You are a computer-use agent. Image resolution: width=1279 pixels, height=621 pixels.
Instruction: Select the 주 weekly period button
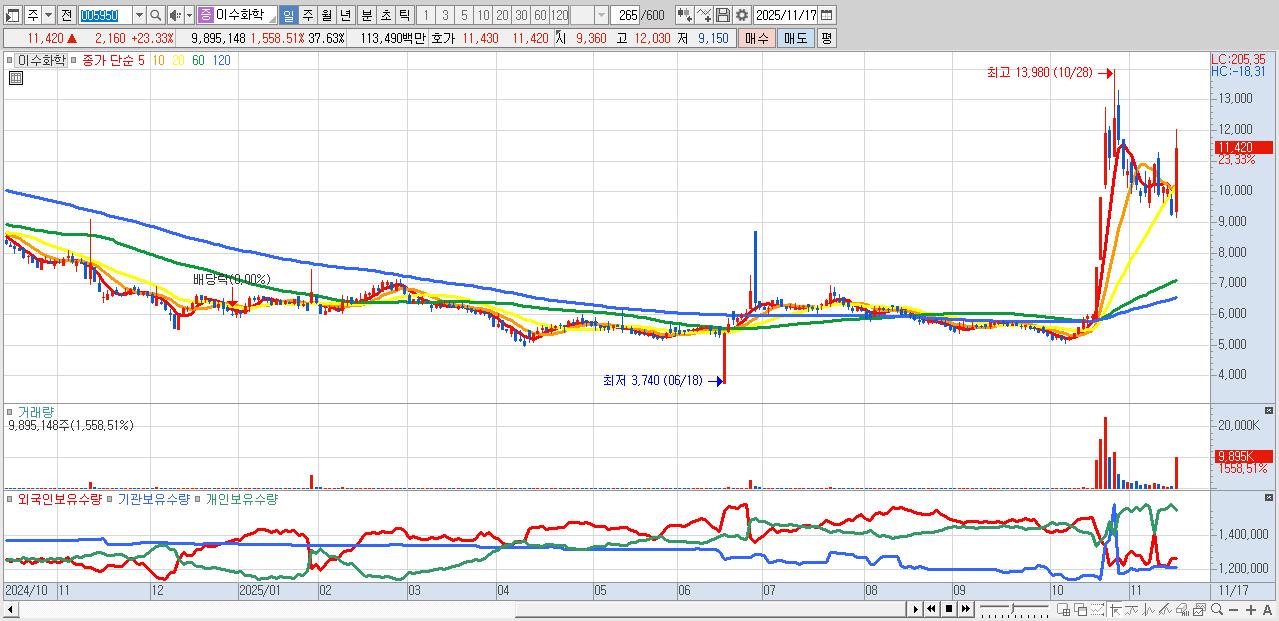(307, 15)
